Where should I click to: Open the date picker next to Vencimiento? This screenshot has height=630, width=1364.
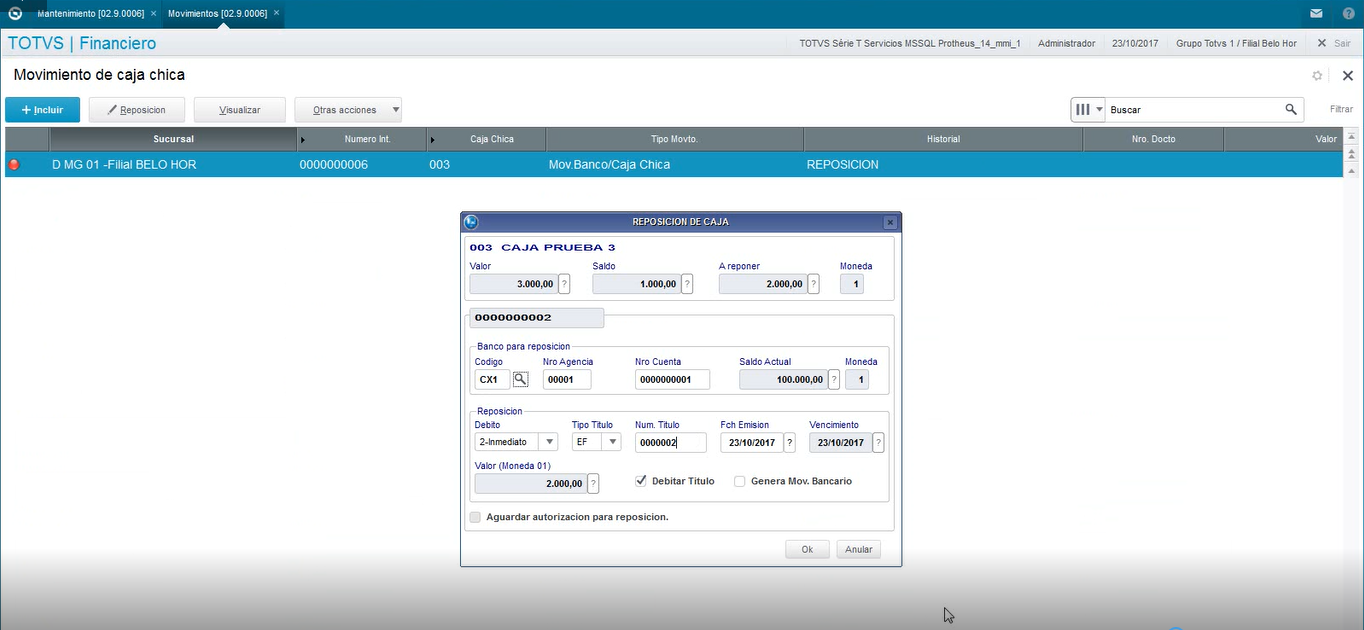878,443
